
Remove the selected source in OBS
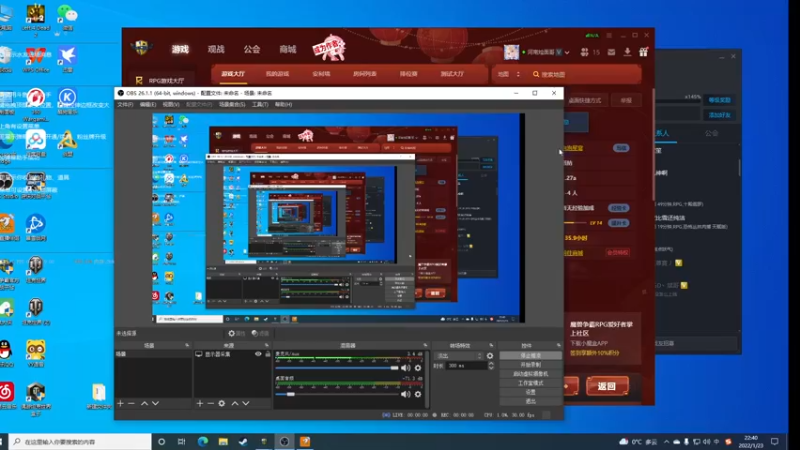pyautogui.click(x=210, y=403)
